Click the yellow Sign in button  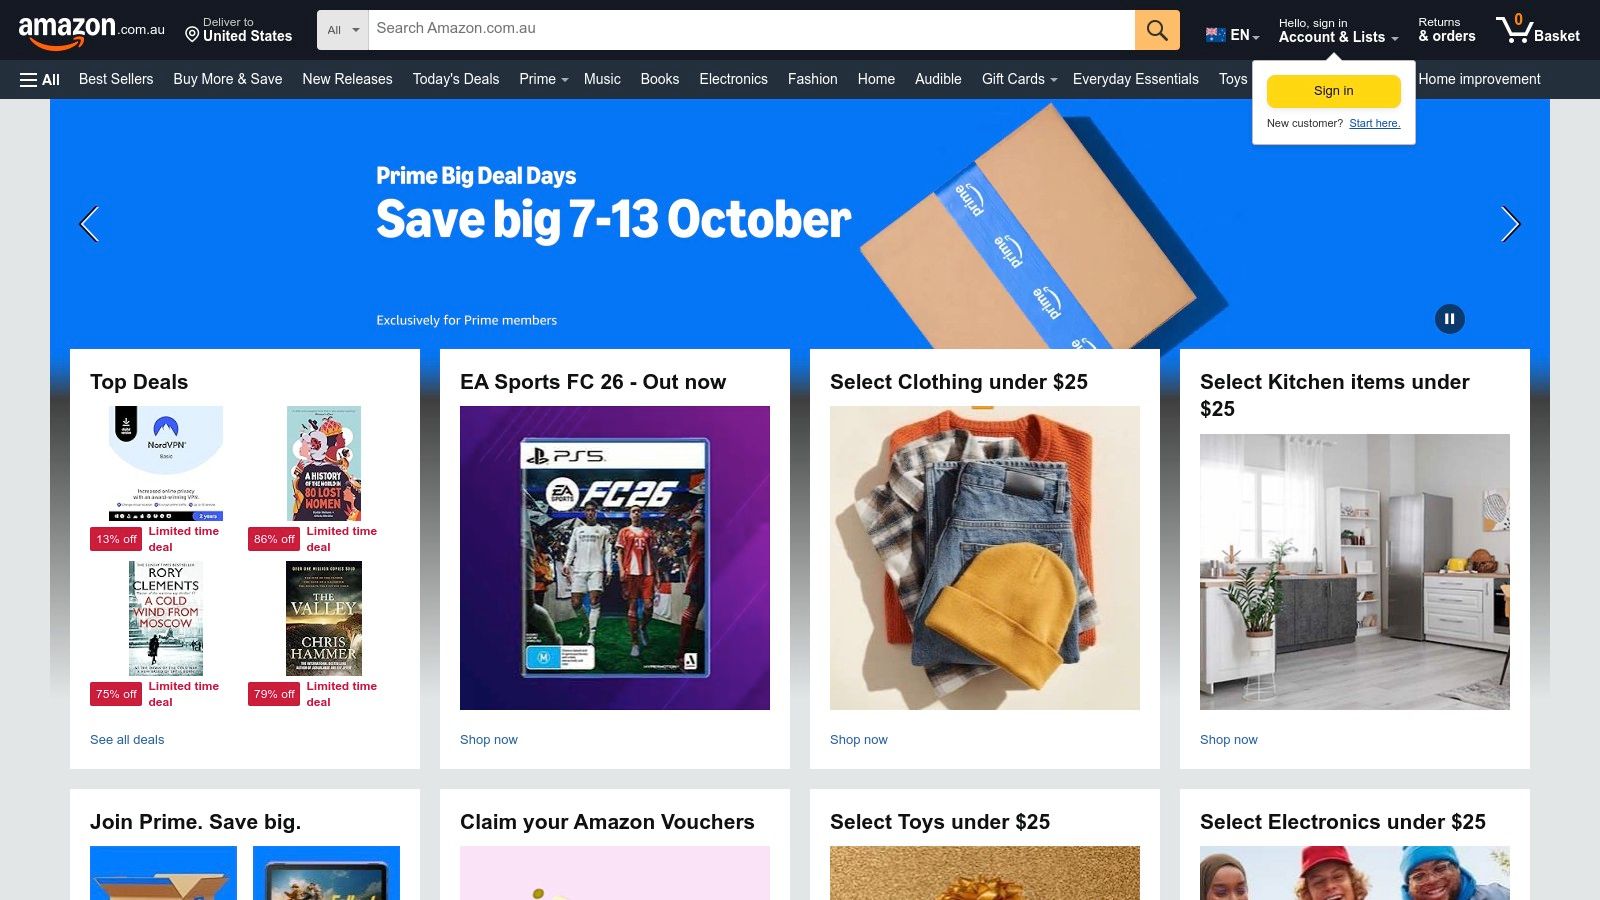tap(1333, 91)
